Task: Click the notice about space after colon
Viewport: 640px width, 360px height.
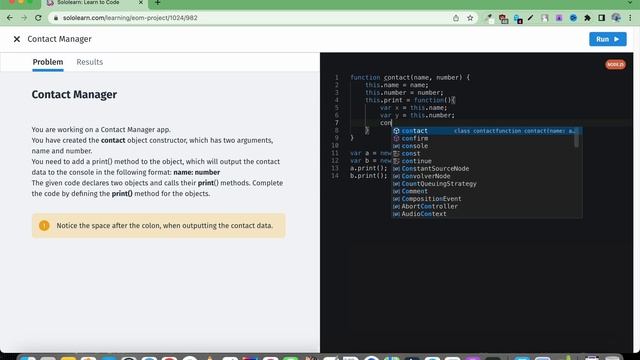Action: click(x=164, y=226)
